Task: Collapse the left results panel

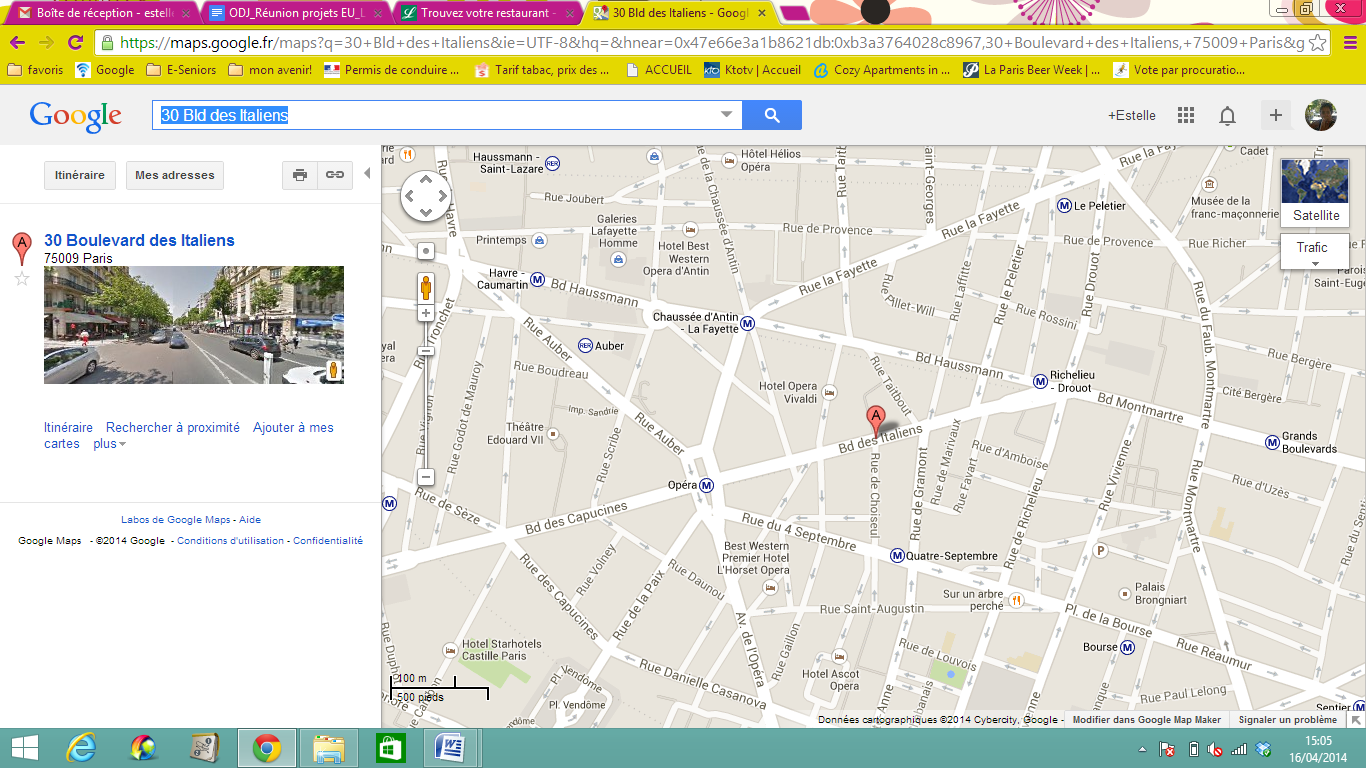Action: (x=366, y=174)
